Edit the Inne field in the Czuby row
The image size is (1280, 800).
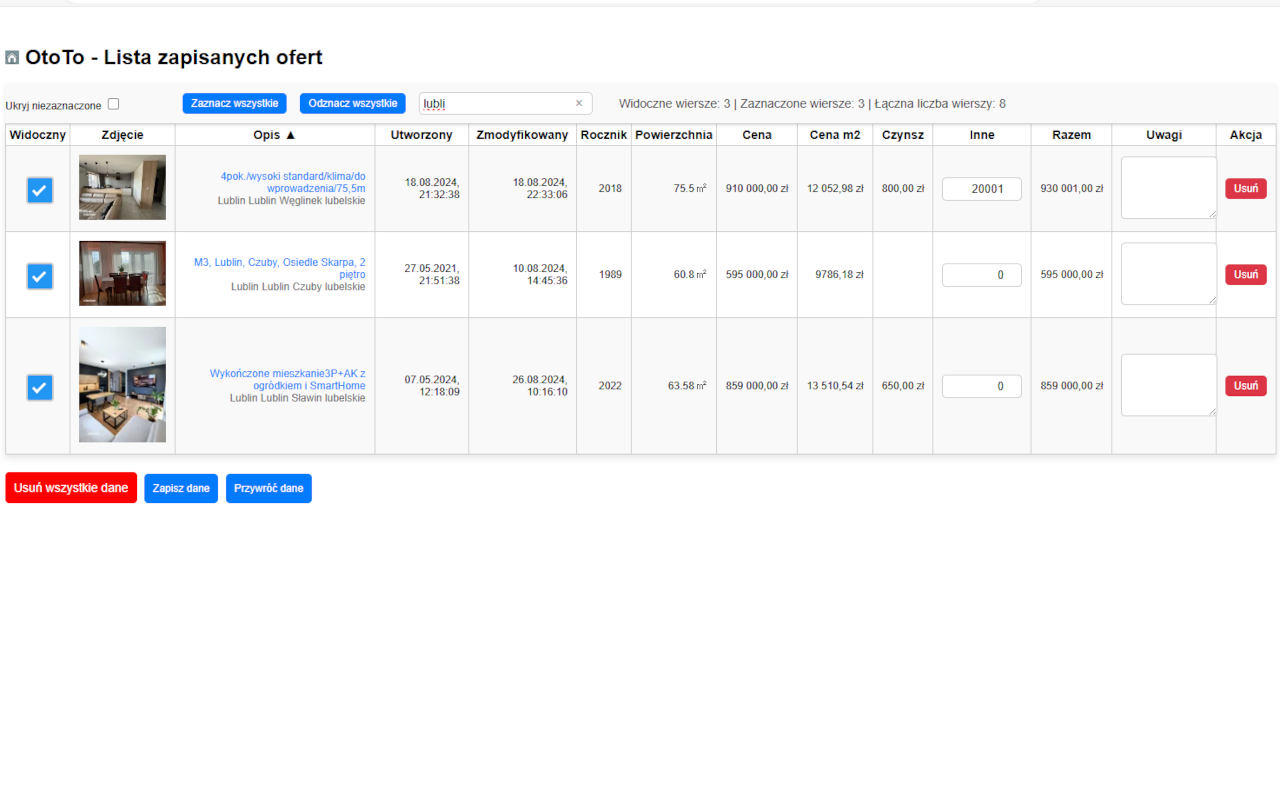(x=982, y=275)
